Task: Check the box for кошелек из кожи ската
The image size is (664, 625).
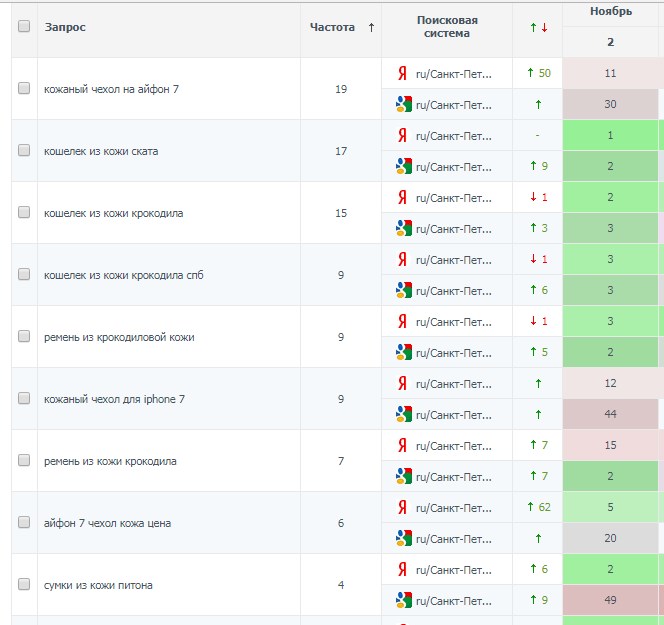Action: coord(24,150)
